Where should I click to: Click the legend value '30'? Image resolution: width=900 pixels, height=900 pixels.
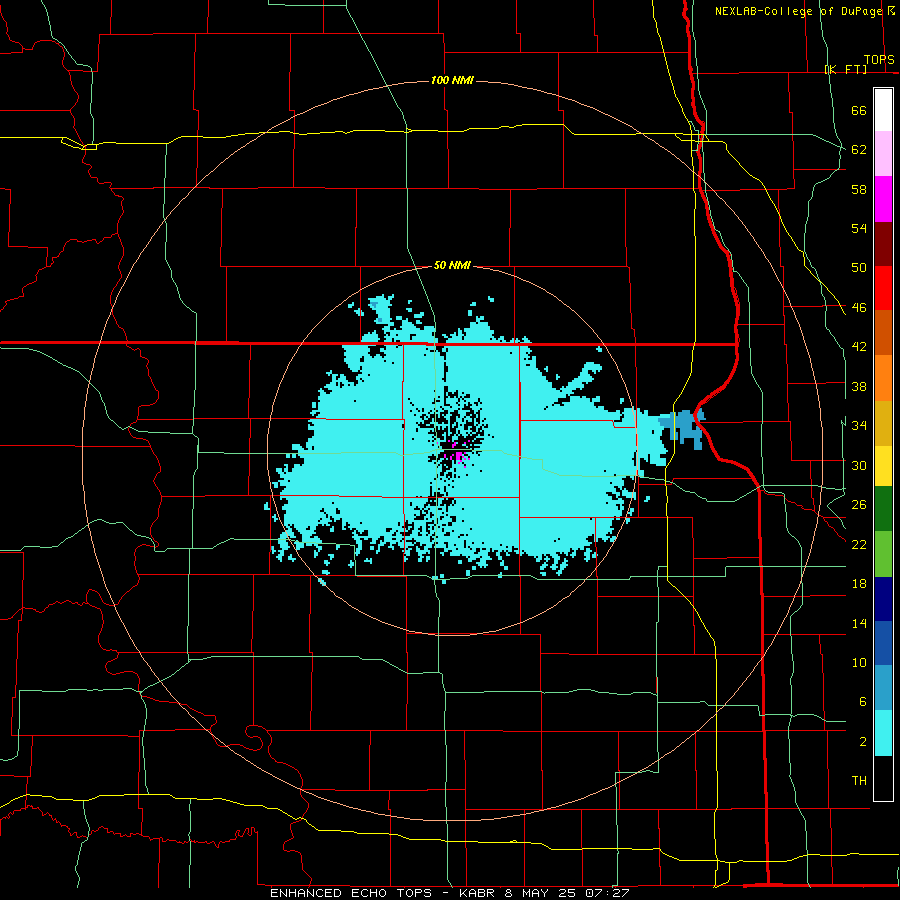pyautogui.click(x=859, y=465)
